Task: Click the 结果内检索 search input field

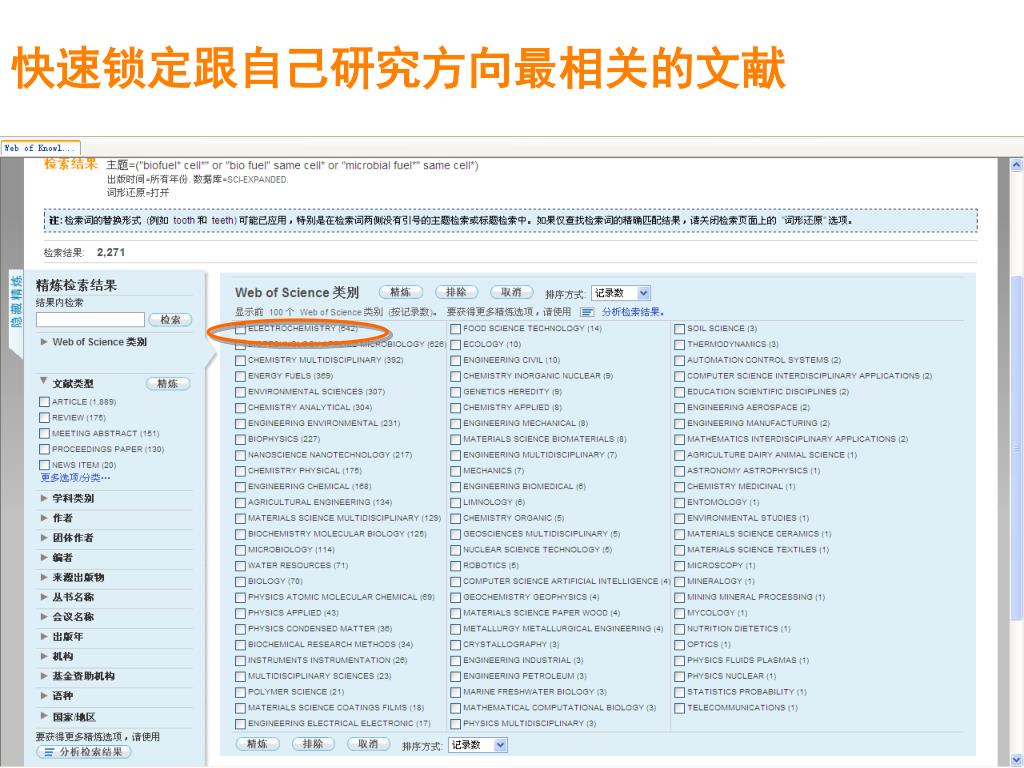Action: 90,319
